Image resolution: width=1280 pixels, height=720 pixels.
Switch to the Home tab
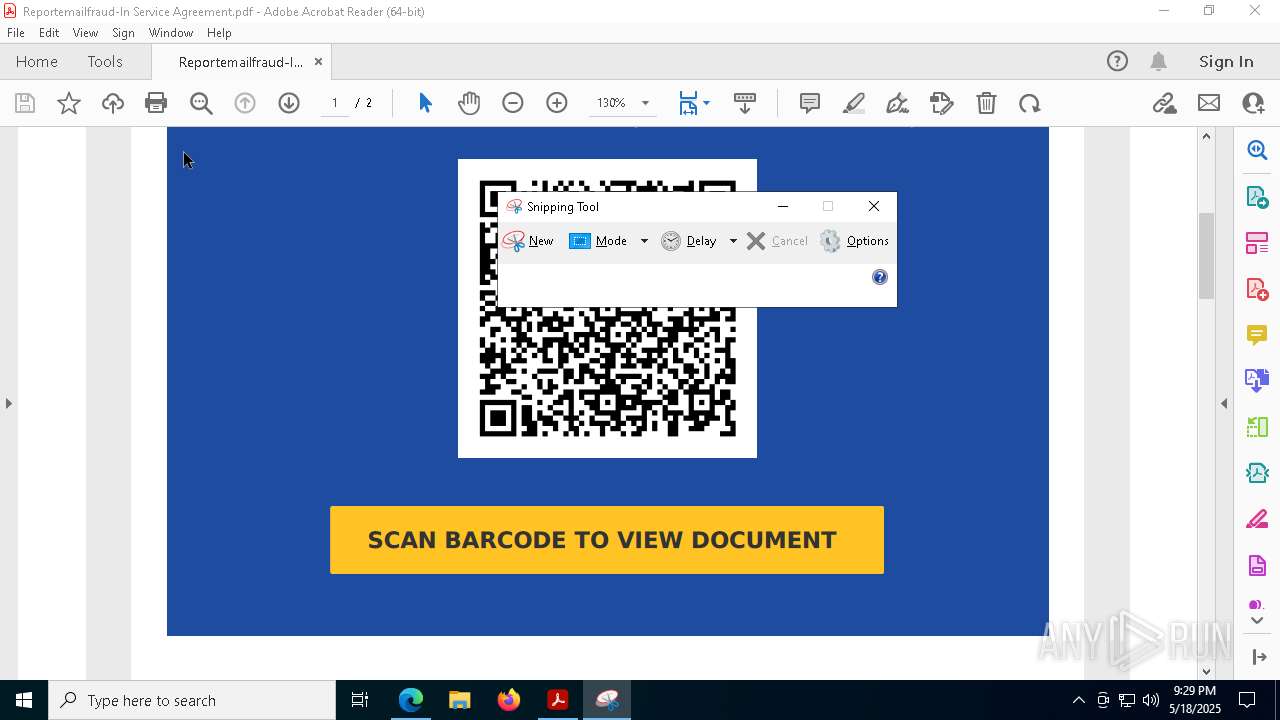pyautogui.click(x=37, y=61)
